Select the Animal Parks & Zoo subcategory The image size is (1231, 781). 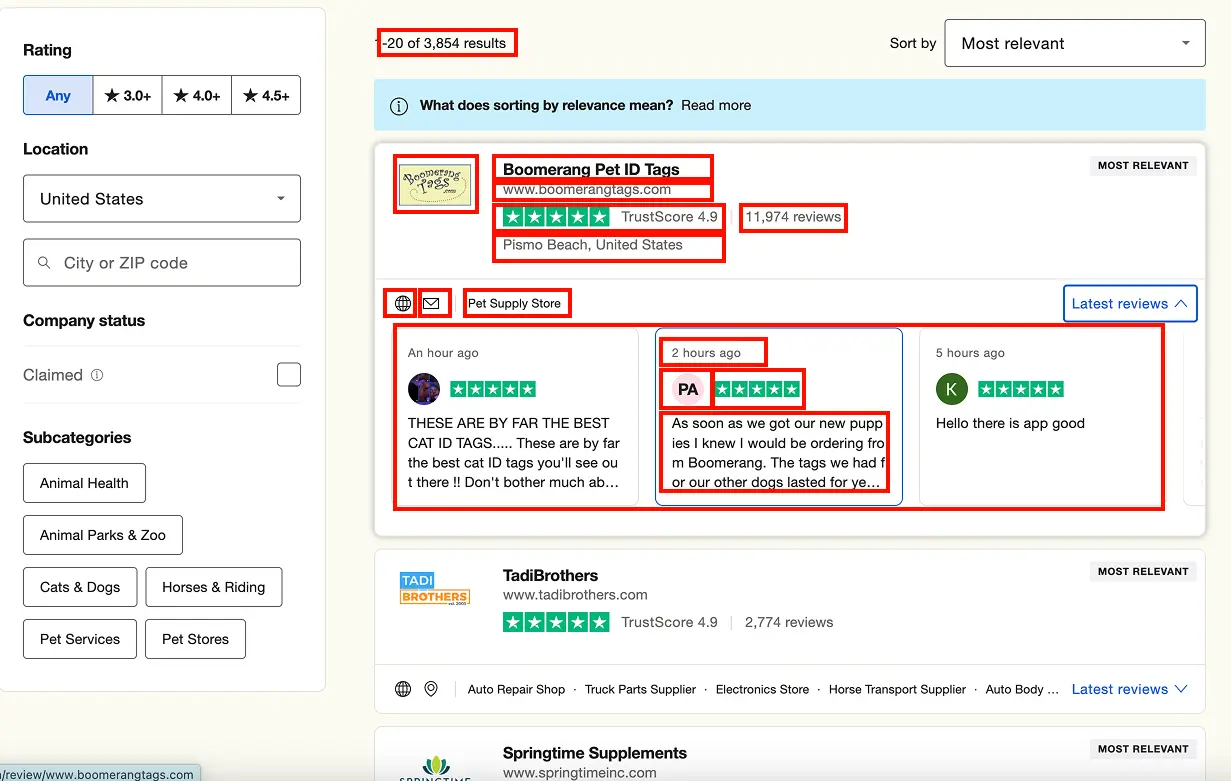[x=103, y=535]
